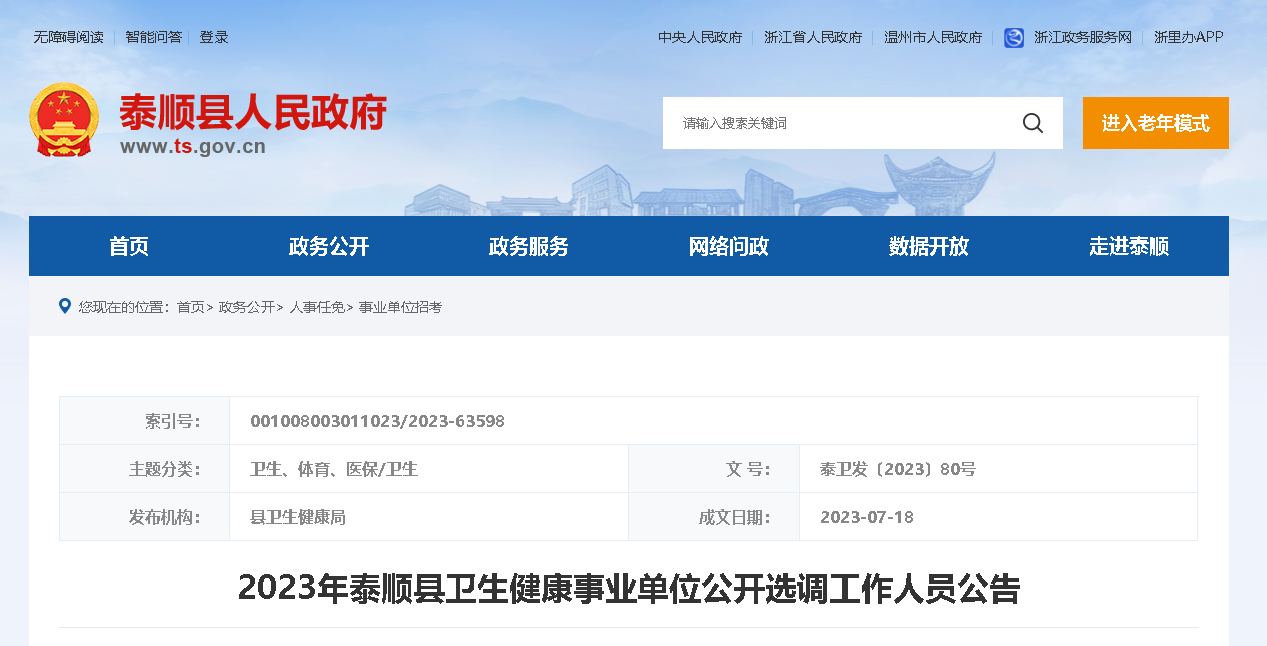Click the location pin icon in breadcrumb
Screen dimensions: 1267x646
(65, 306)
